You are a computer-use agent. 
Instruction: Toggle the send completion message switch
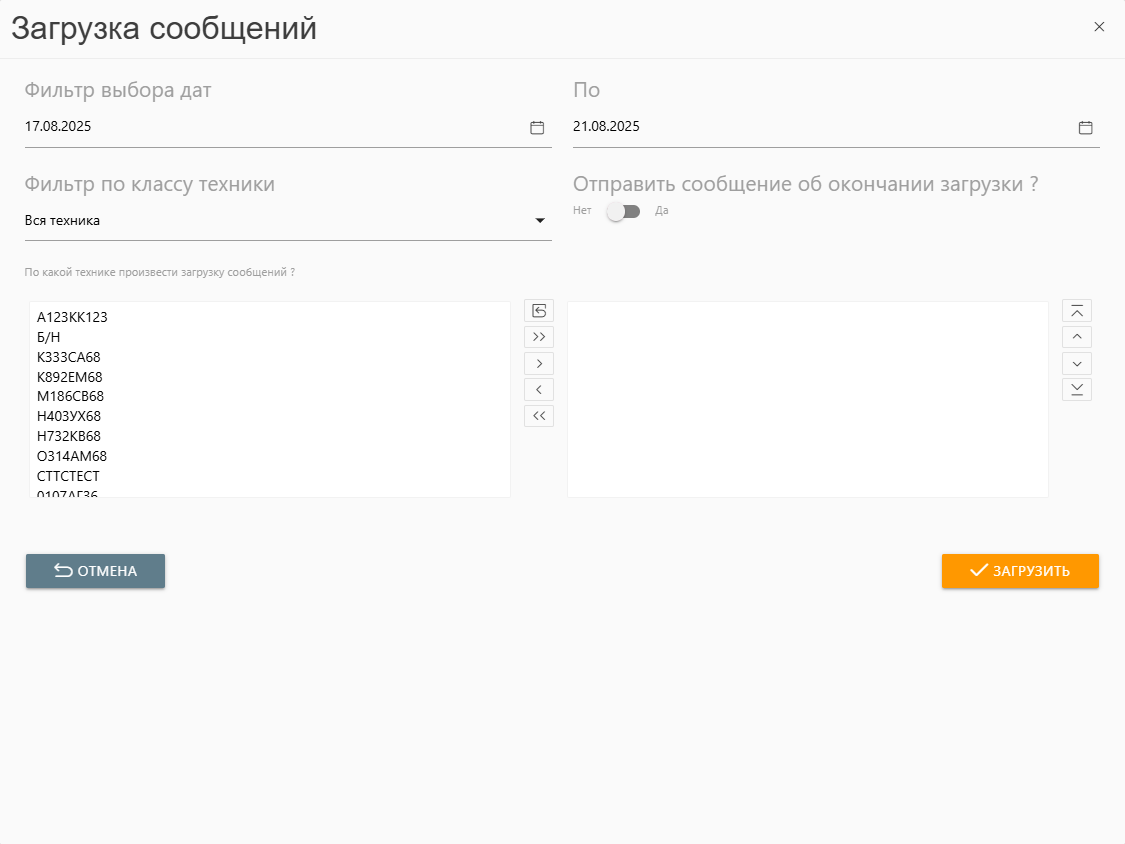pyautogui.click(x=623, y=211)
